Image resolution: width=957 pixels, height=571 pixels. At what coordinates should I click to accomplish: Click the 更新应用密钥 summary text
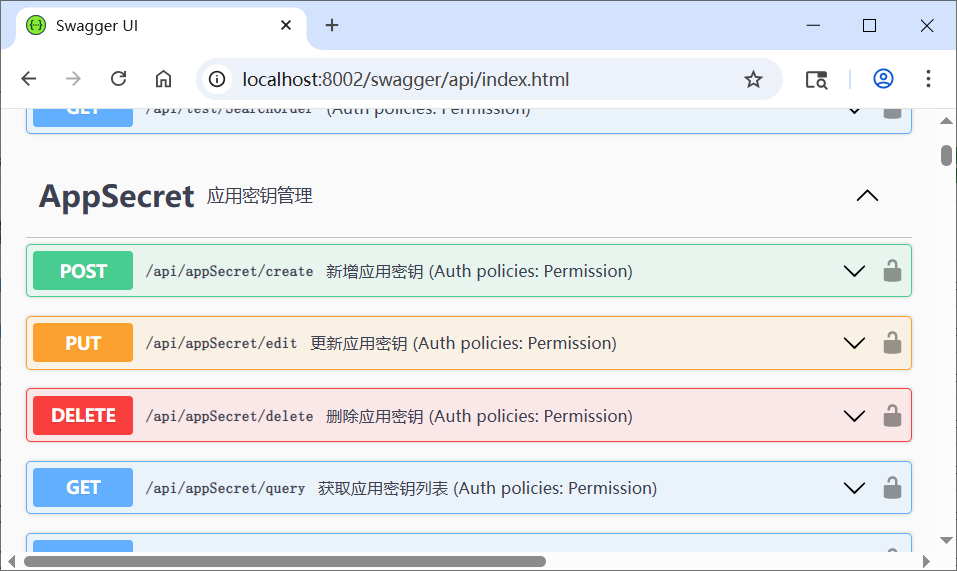coord(359,343)
